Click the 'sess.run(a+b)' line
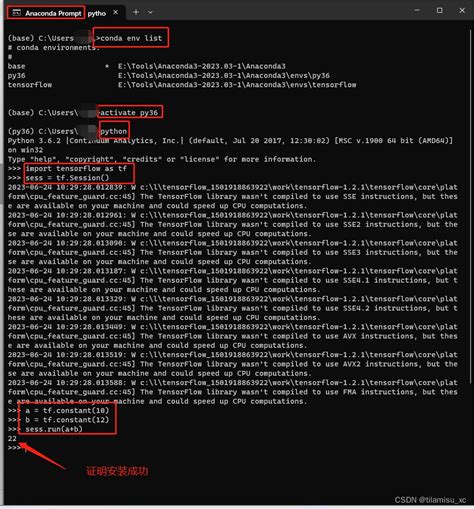Screen dimensions: 474x509 pos(54,429)
